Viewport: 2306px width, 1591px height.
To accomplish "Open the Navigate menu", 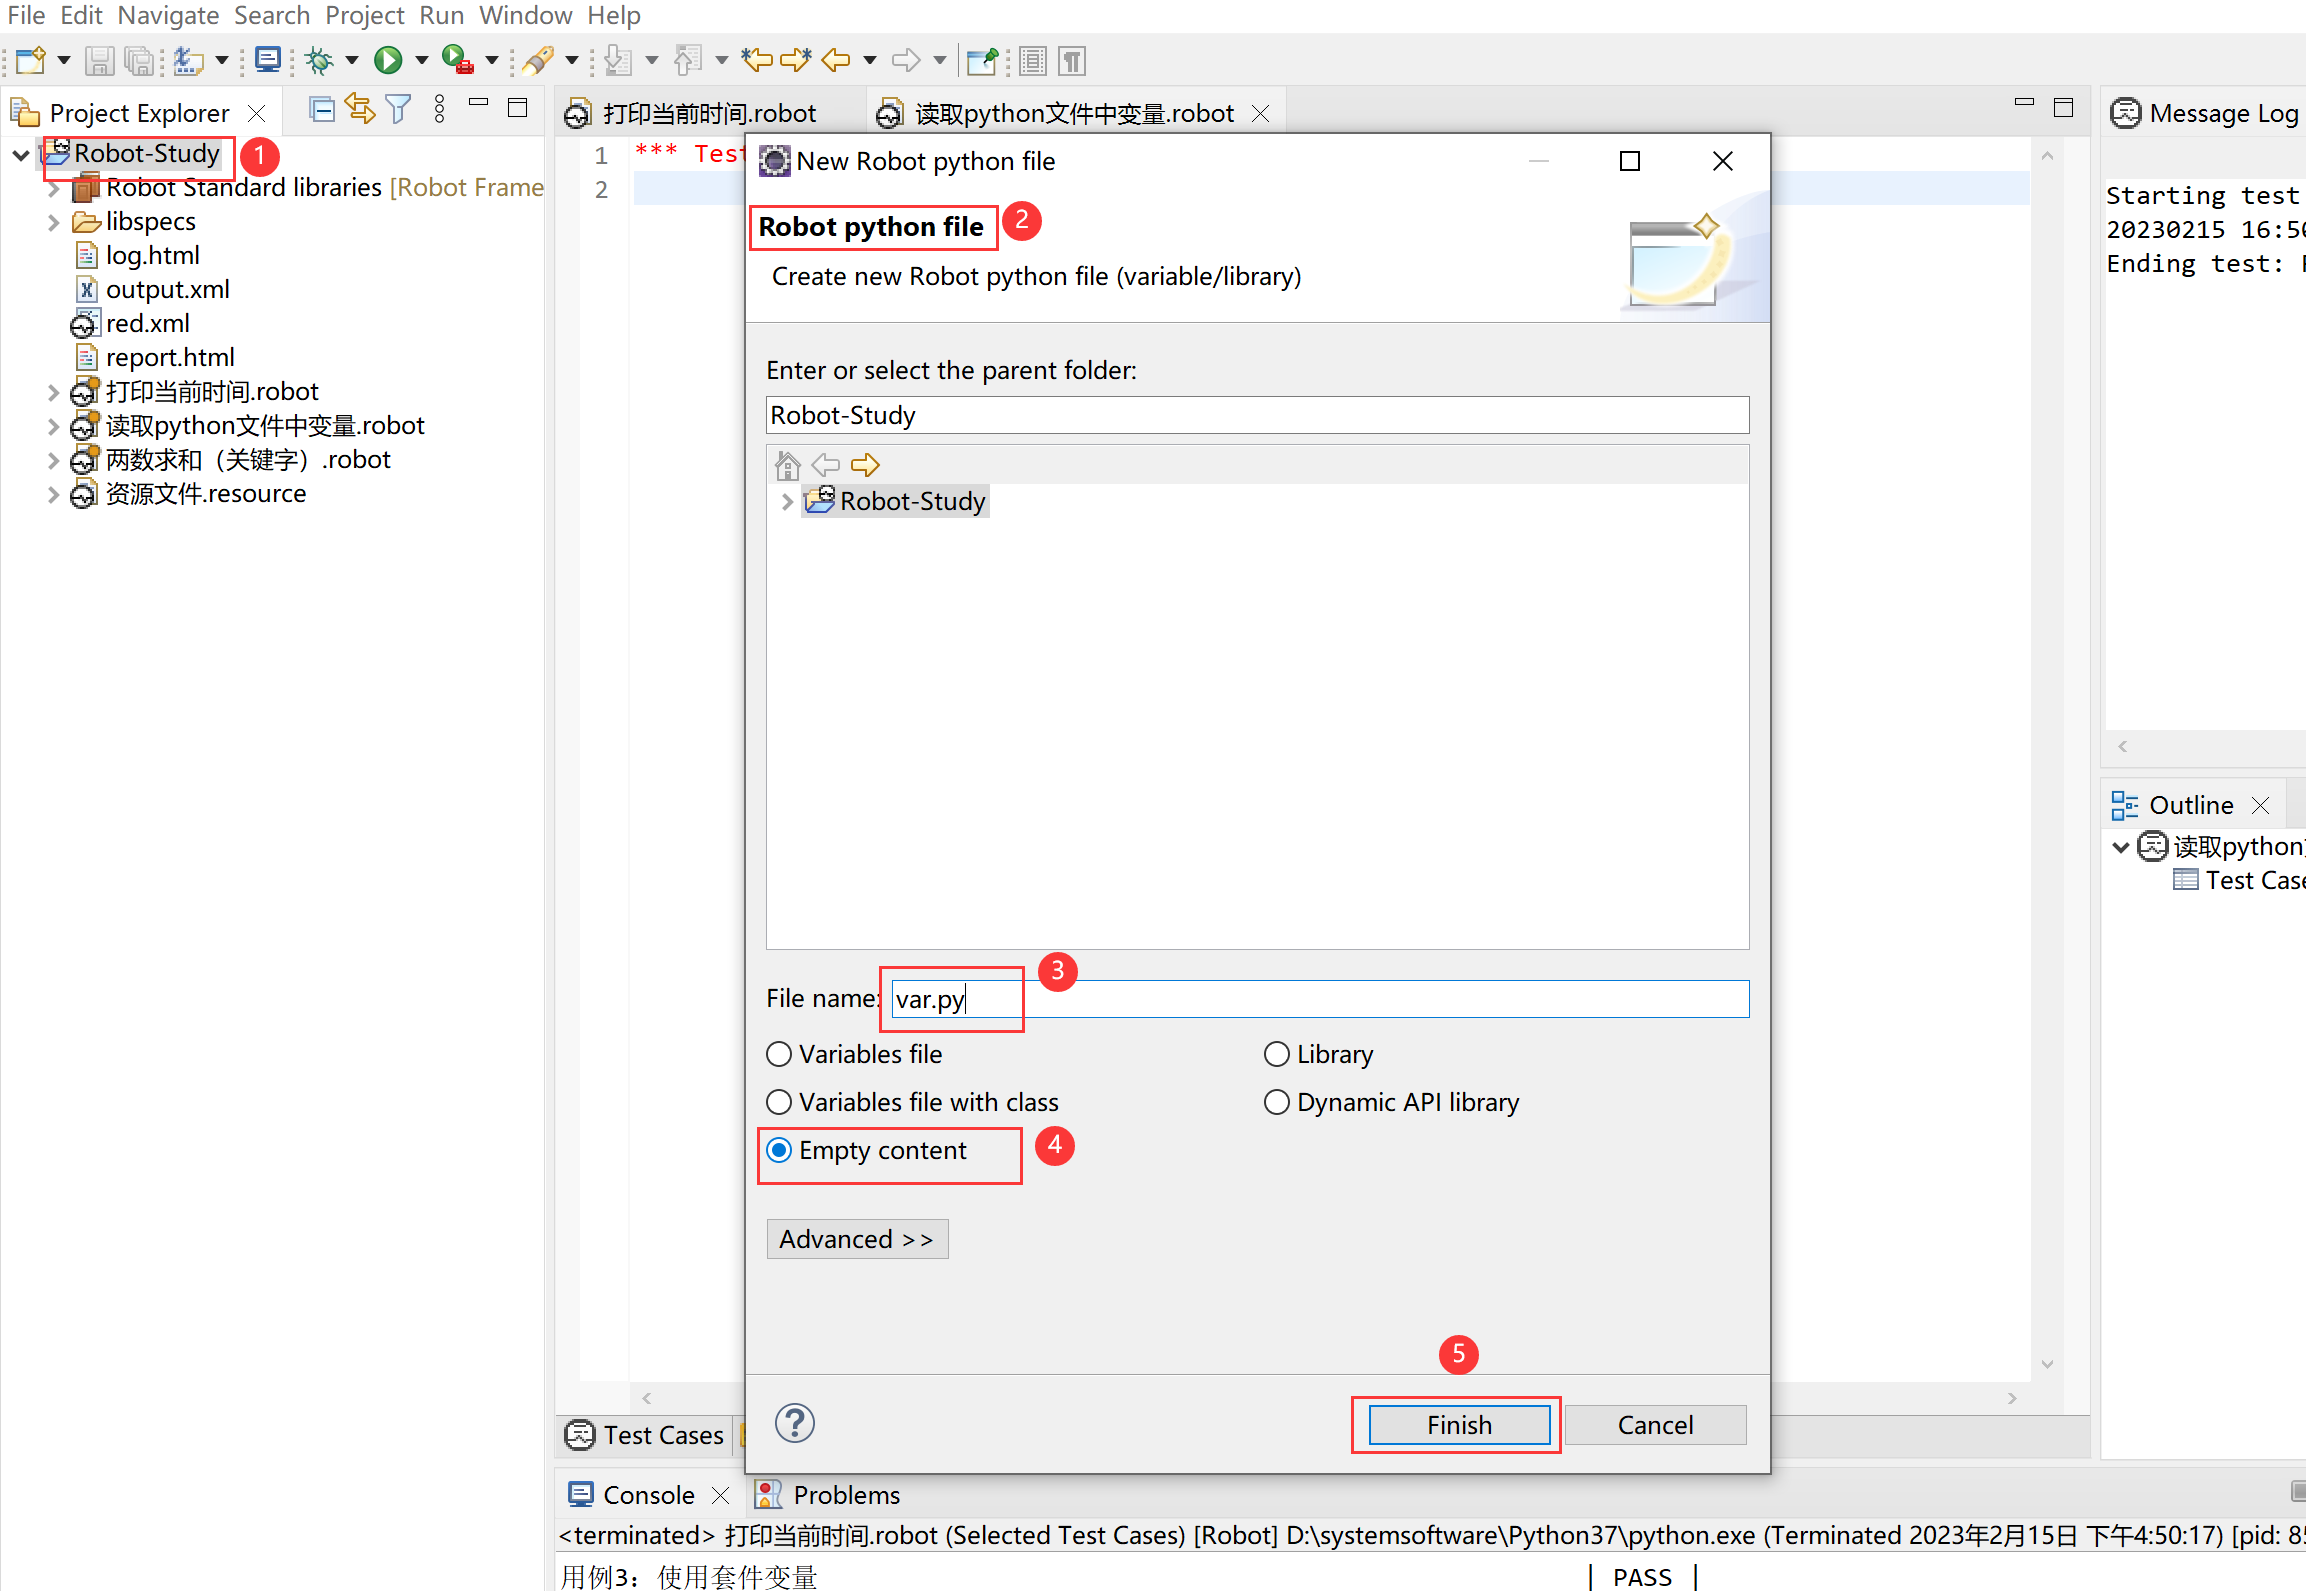I will (x=168, y=15).
